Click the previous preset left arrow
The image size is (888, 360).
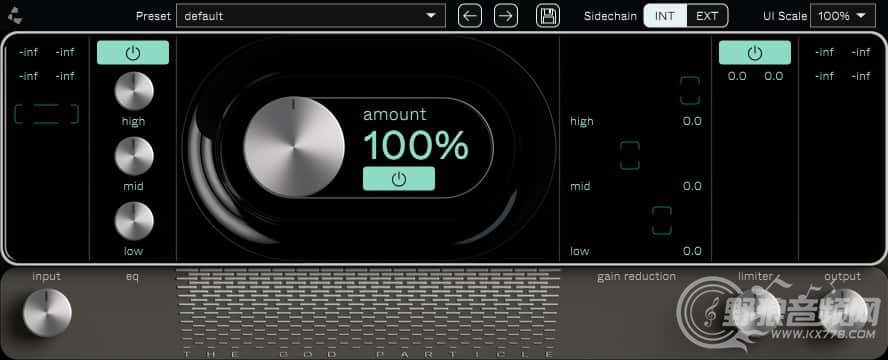469,16
